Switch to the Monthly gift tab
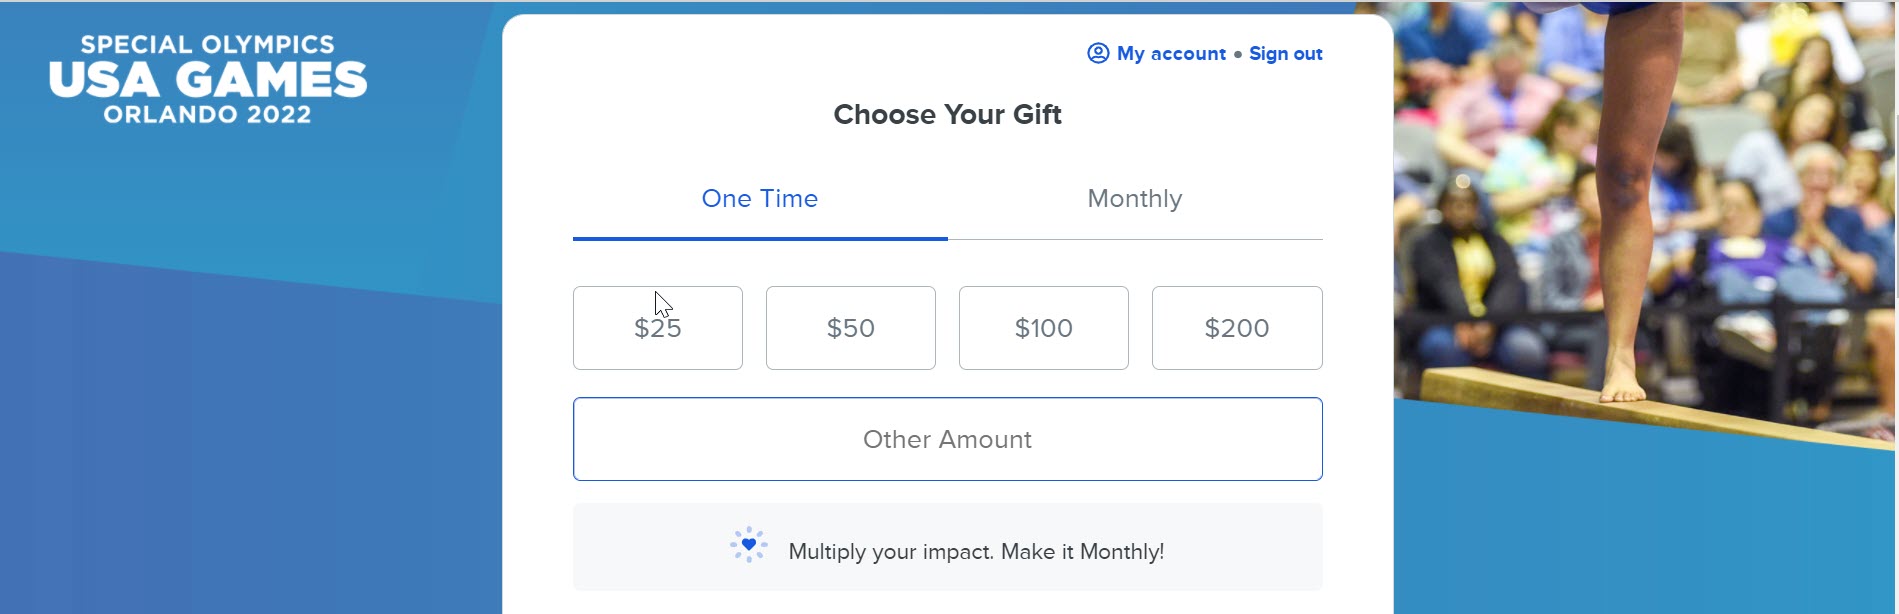1899x614 pixels. 1135,198
